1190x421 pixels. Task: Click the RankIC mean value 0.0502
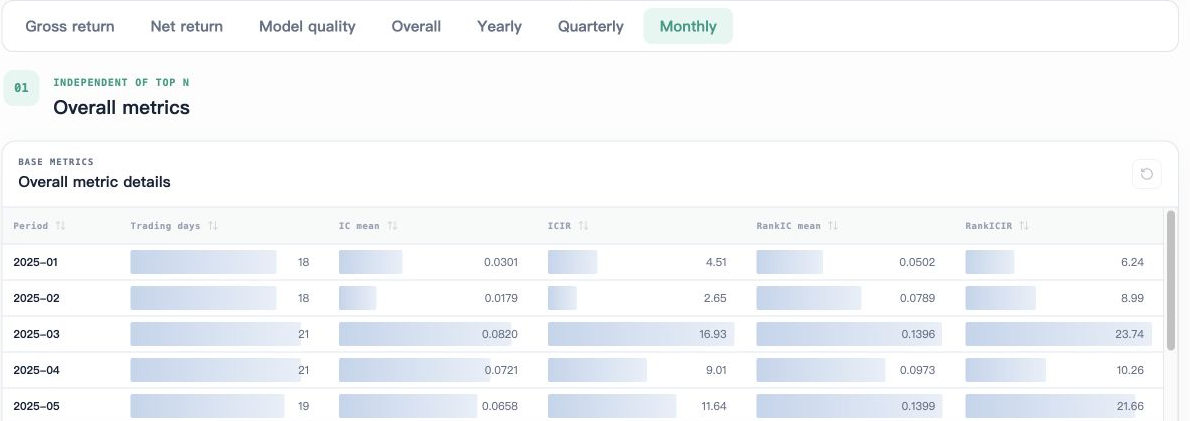(x=918, y=262)
